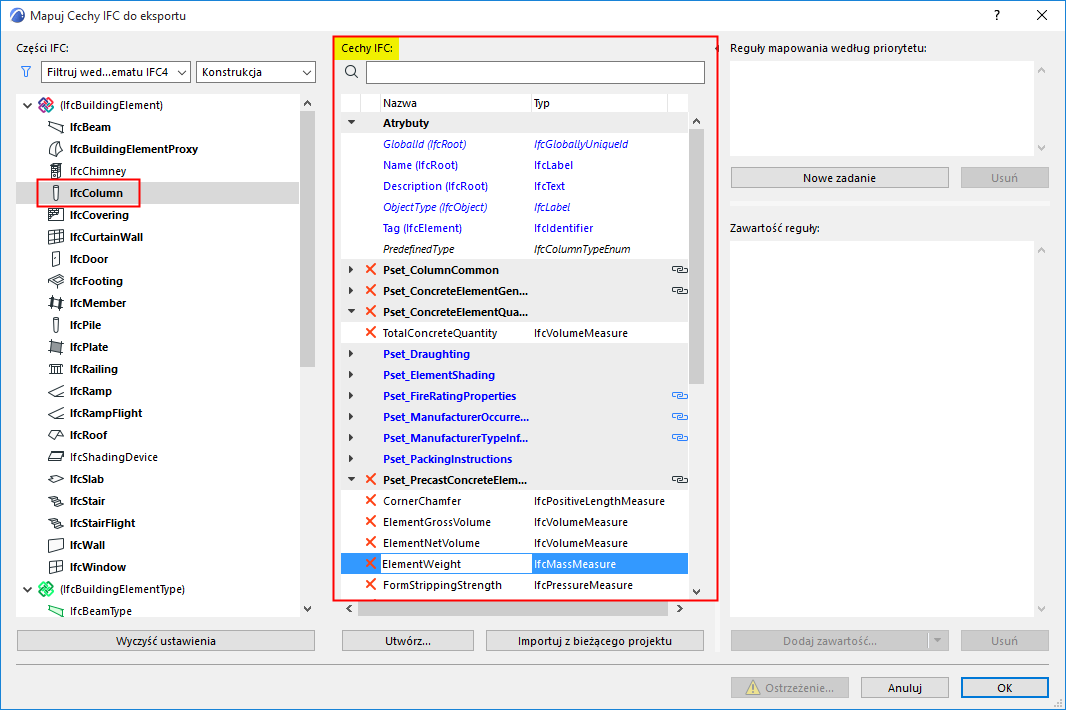Click the IfcWall icon
This screenshot has height=710, width=1066.
point(56,545)
